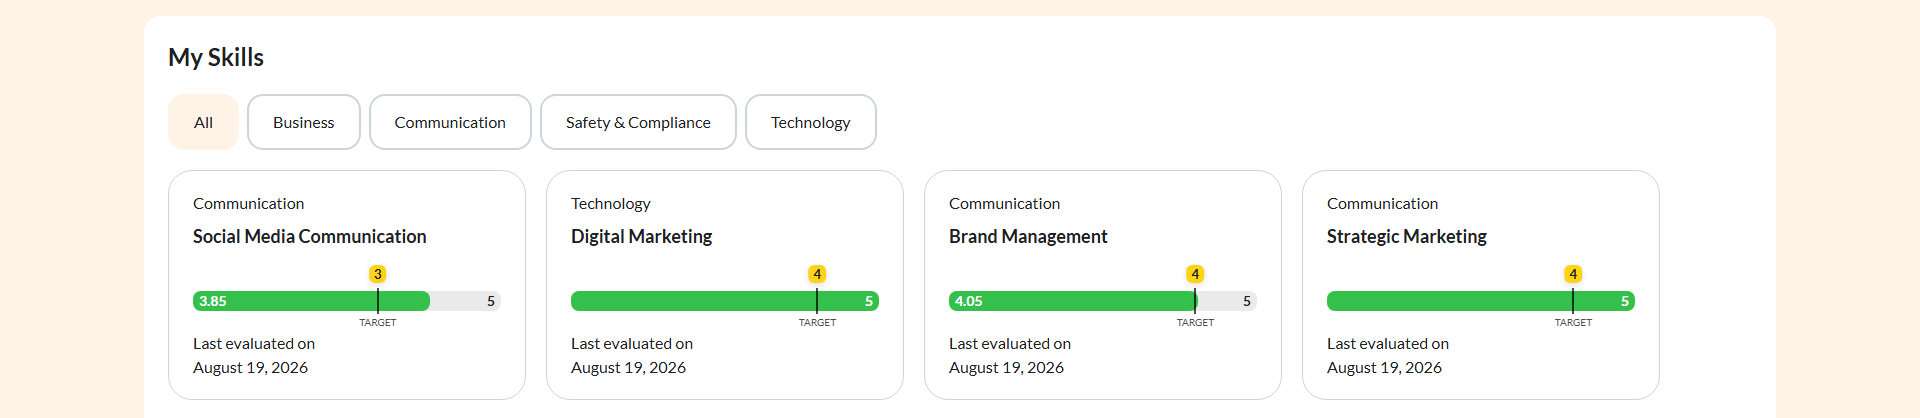Filter skills by Business

tap(304, 122)
